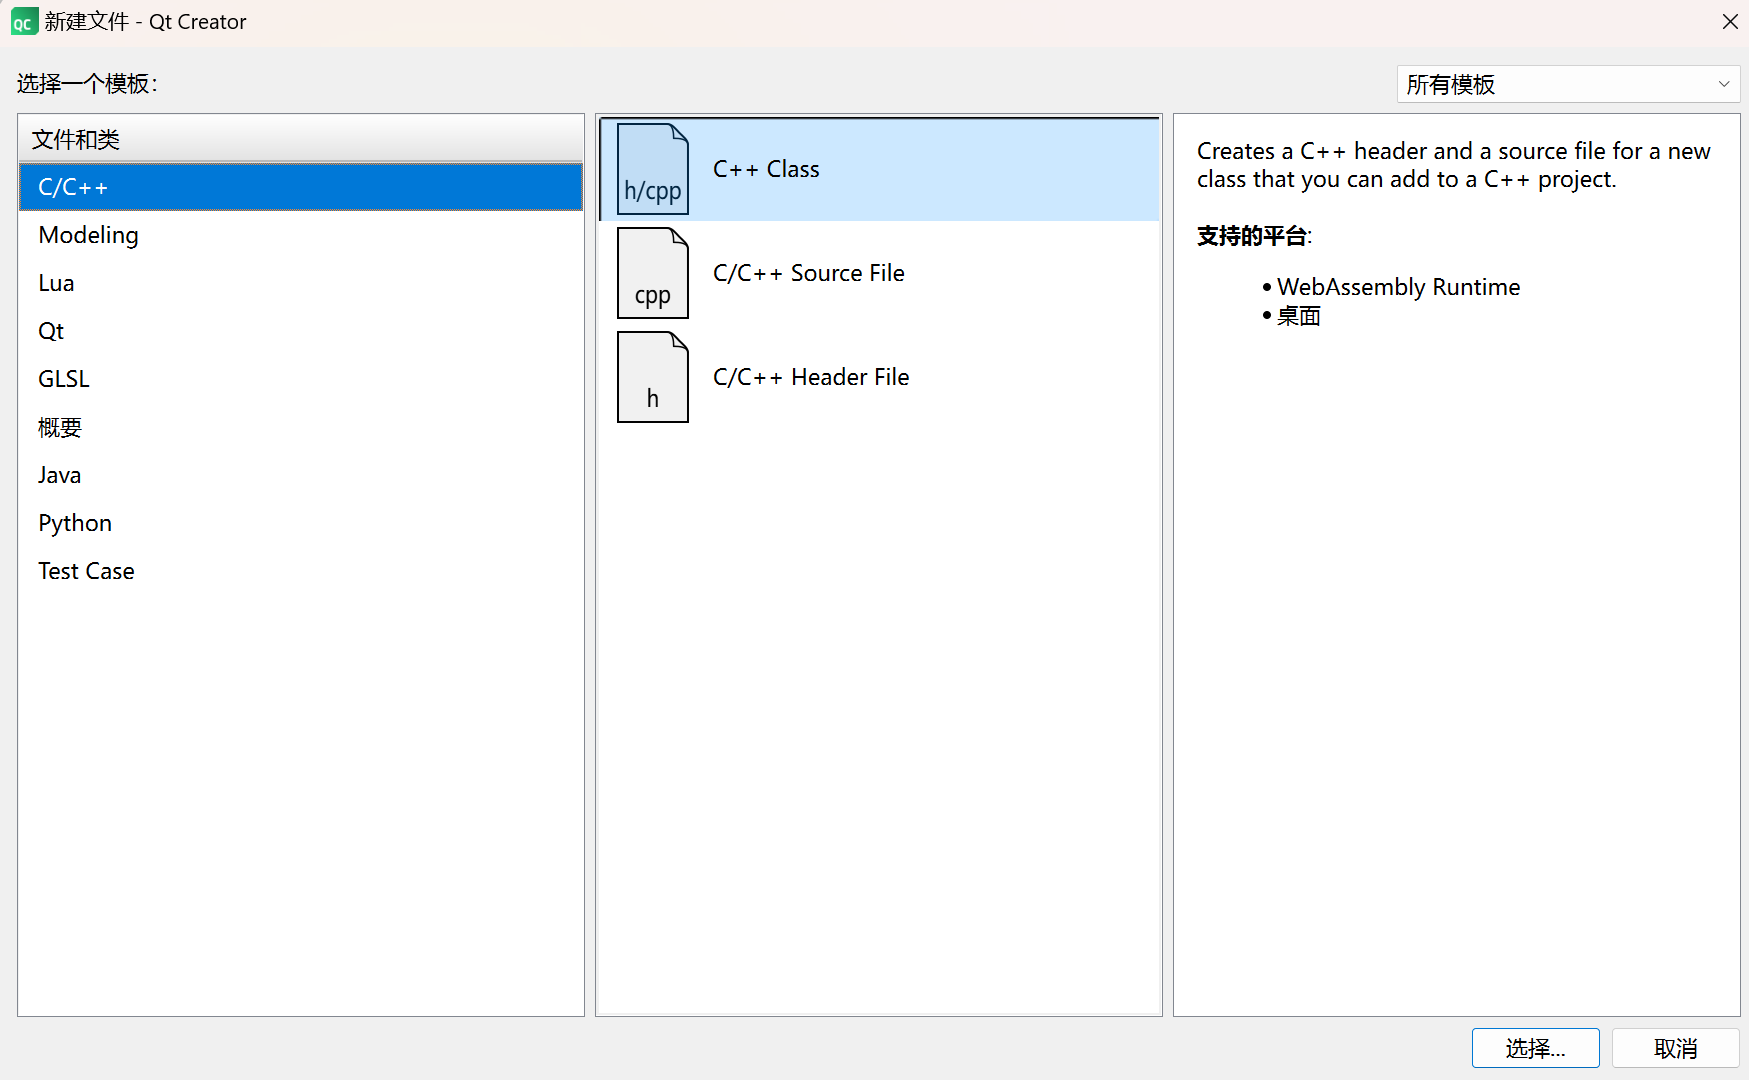Click the WebAssembly Runtime platform text
This screenshot has width=1749, height=1080.
pyautogui.click(x=1398, y=287)
